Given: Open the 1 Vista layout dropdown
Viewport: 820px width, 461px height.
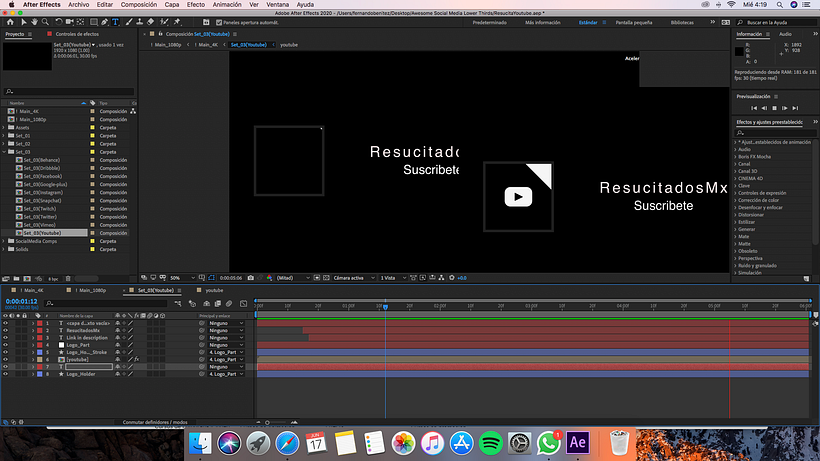Looking at the screenshot, I should point(393,278).
